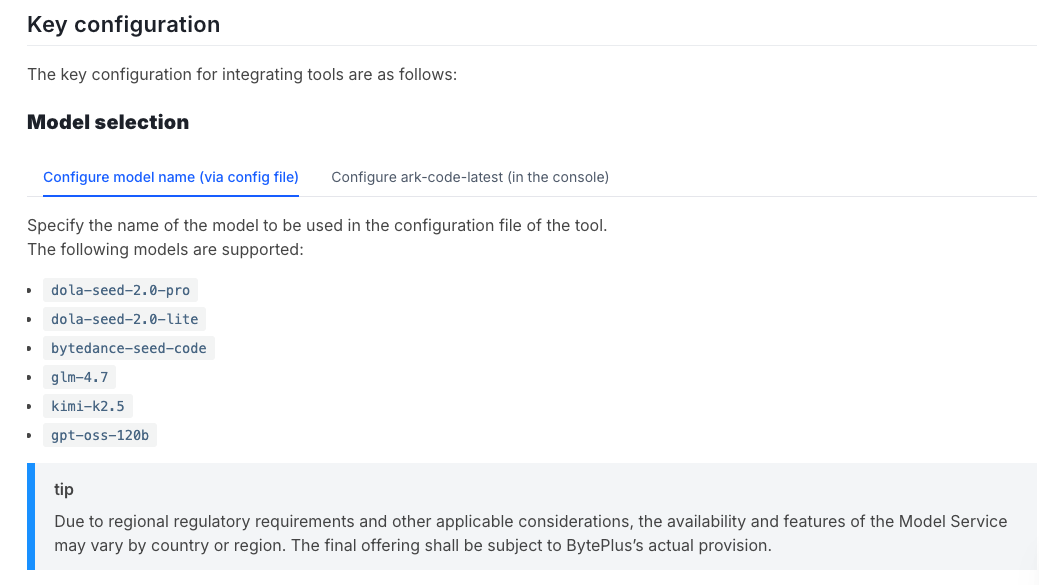Open Configure ark-code-latest (in the console) tab
This screenshot has width=1039, height=585.
(470, 178)
